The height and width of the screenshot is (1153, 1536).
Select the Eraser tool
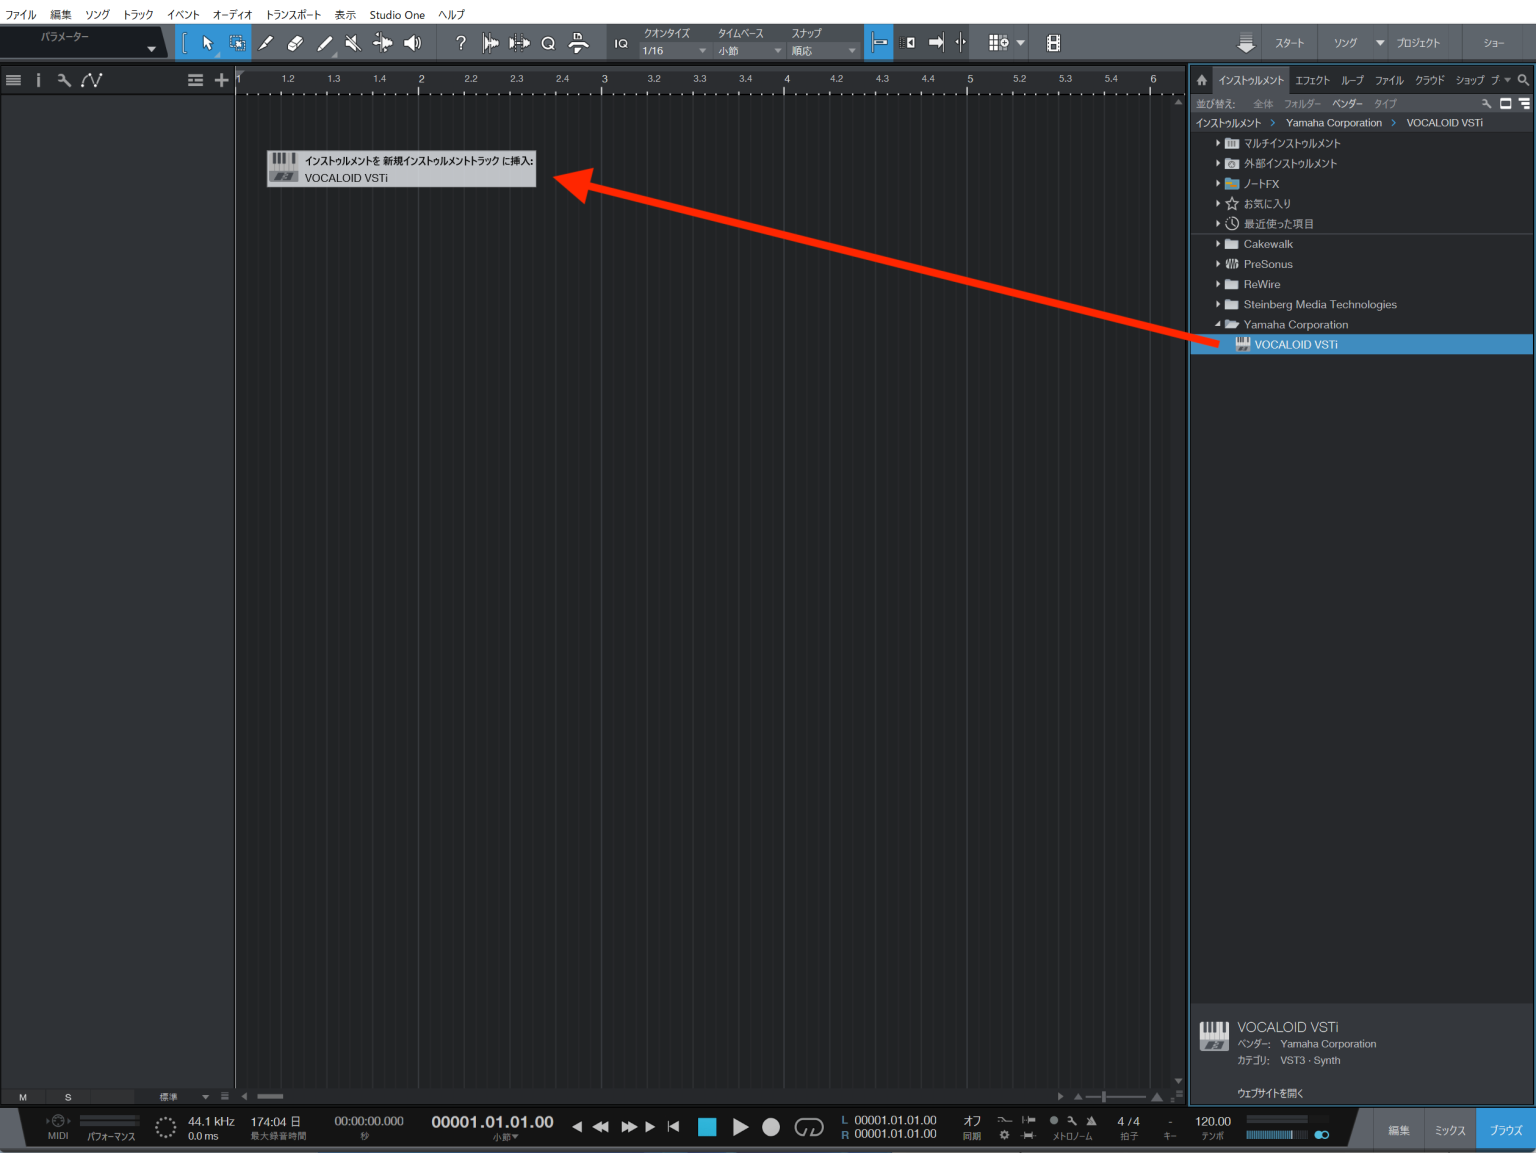pyautogui.click(x=296, y=43)
